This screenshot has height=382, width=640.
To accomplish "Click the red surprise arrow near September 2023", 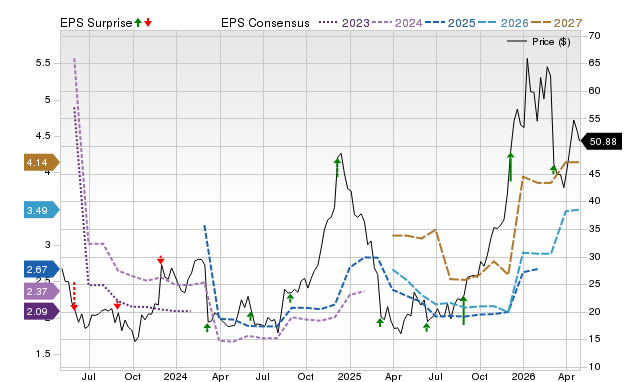I will click(x=118, y=304).
